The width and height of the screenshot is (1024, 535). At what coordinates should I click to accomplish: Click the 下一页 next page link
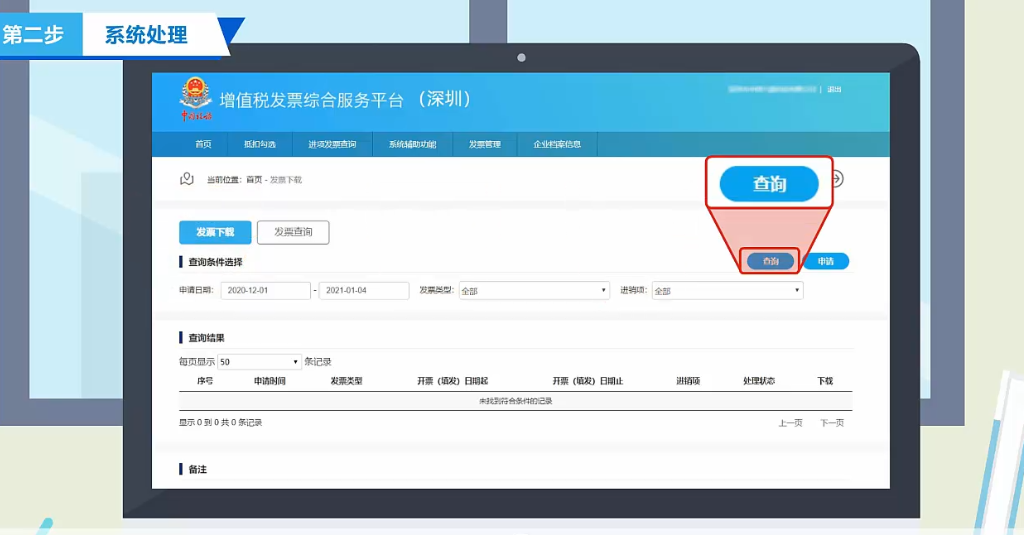click(x=832, y=423)
